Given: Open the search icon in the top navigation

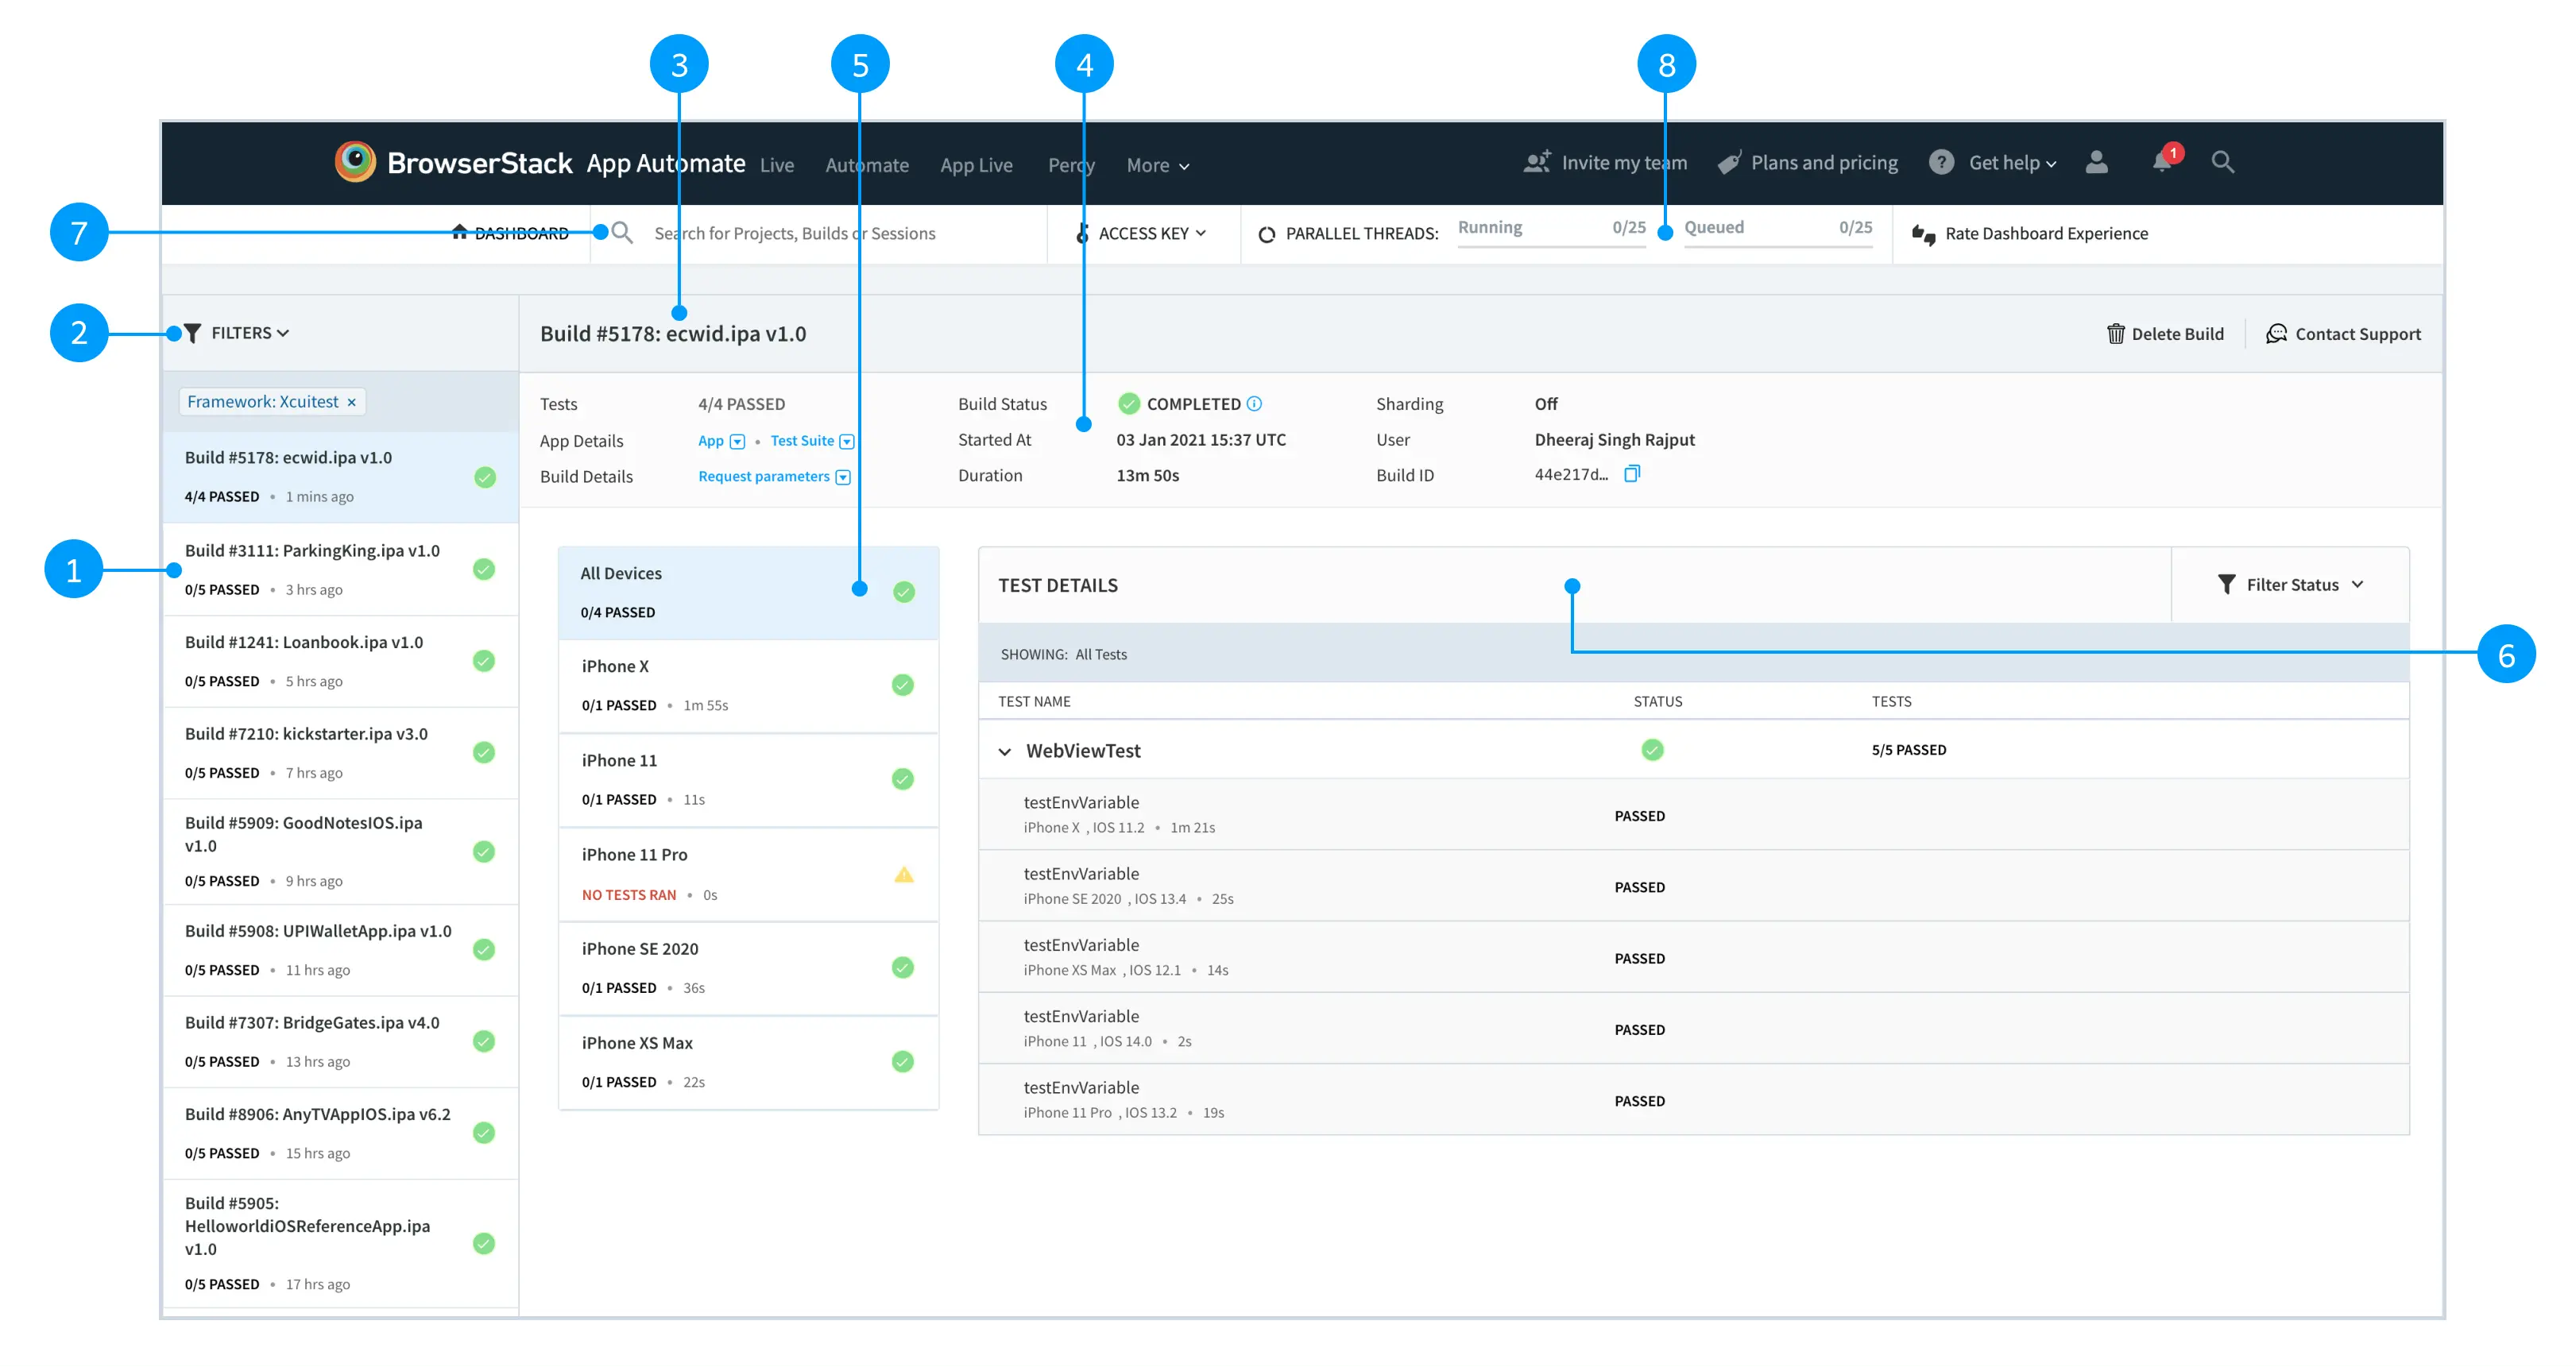Looking at the screenshot, I should [2224, 162].
